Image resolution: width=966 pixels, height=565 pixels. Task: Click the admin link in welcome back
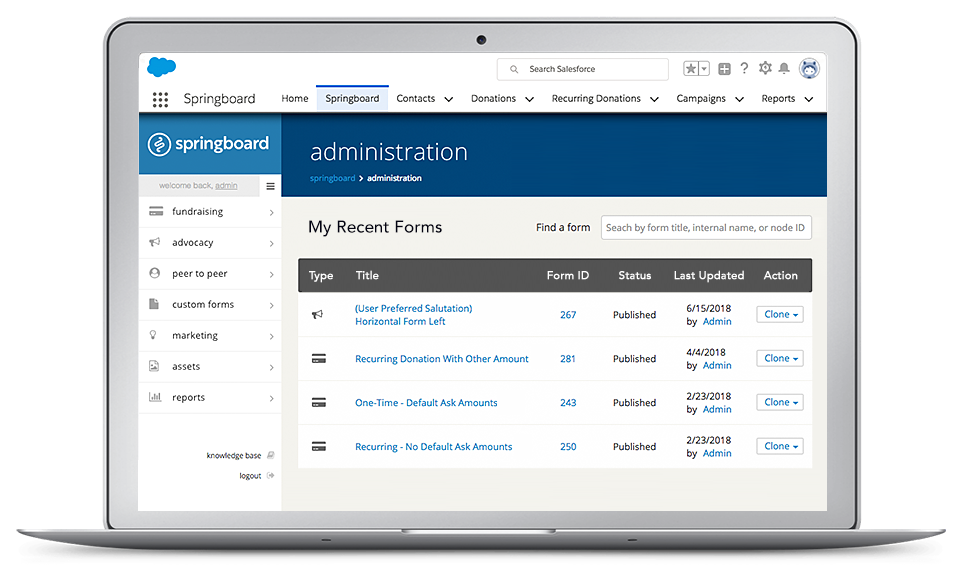click(226, 185)
